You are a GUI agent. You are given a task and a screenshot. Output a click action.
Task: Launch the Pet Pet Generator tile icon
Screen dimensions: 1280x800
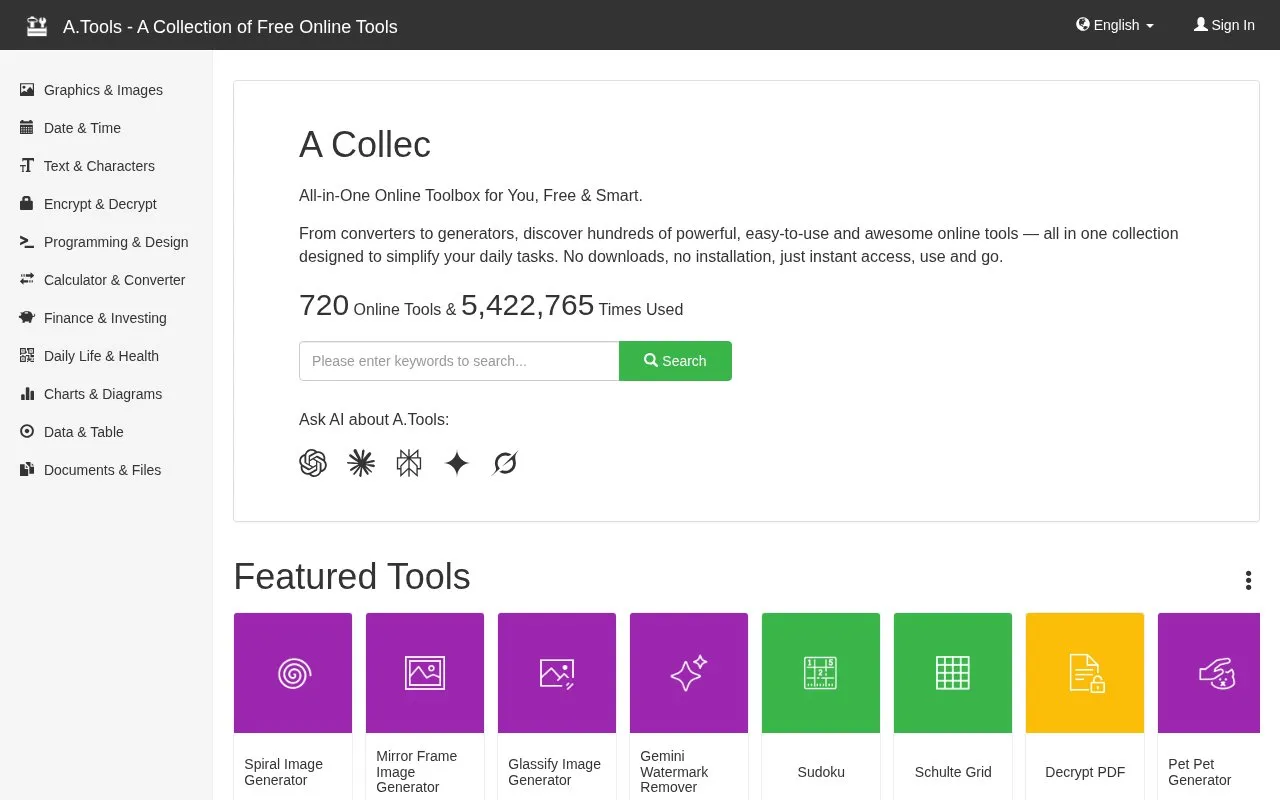(x=1217, y=673)
